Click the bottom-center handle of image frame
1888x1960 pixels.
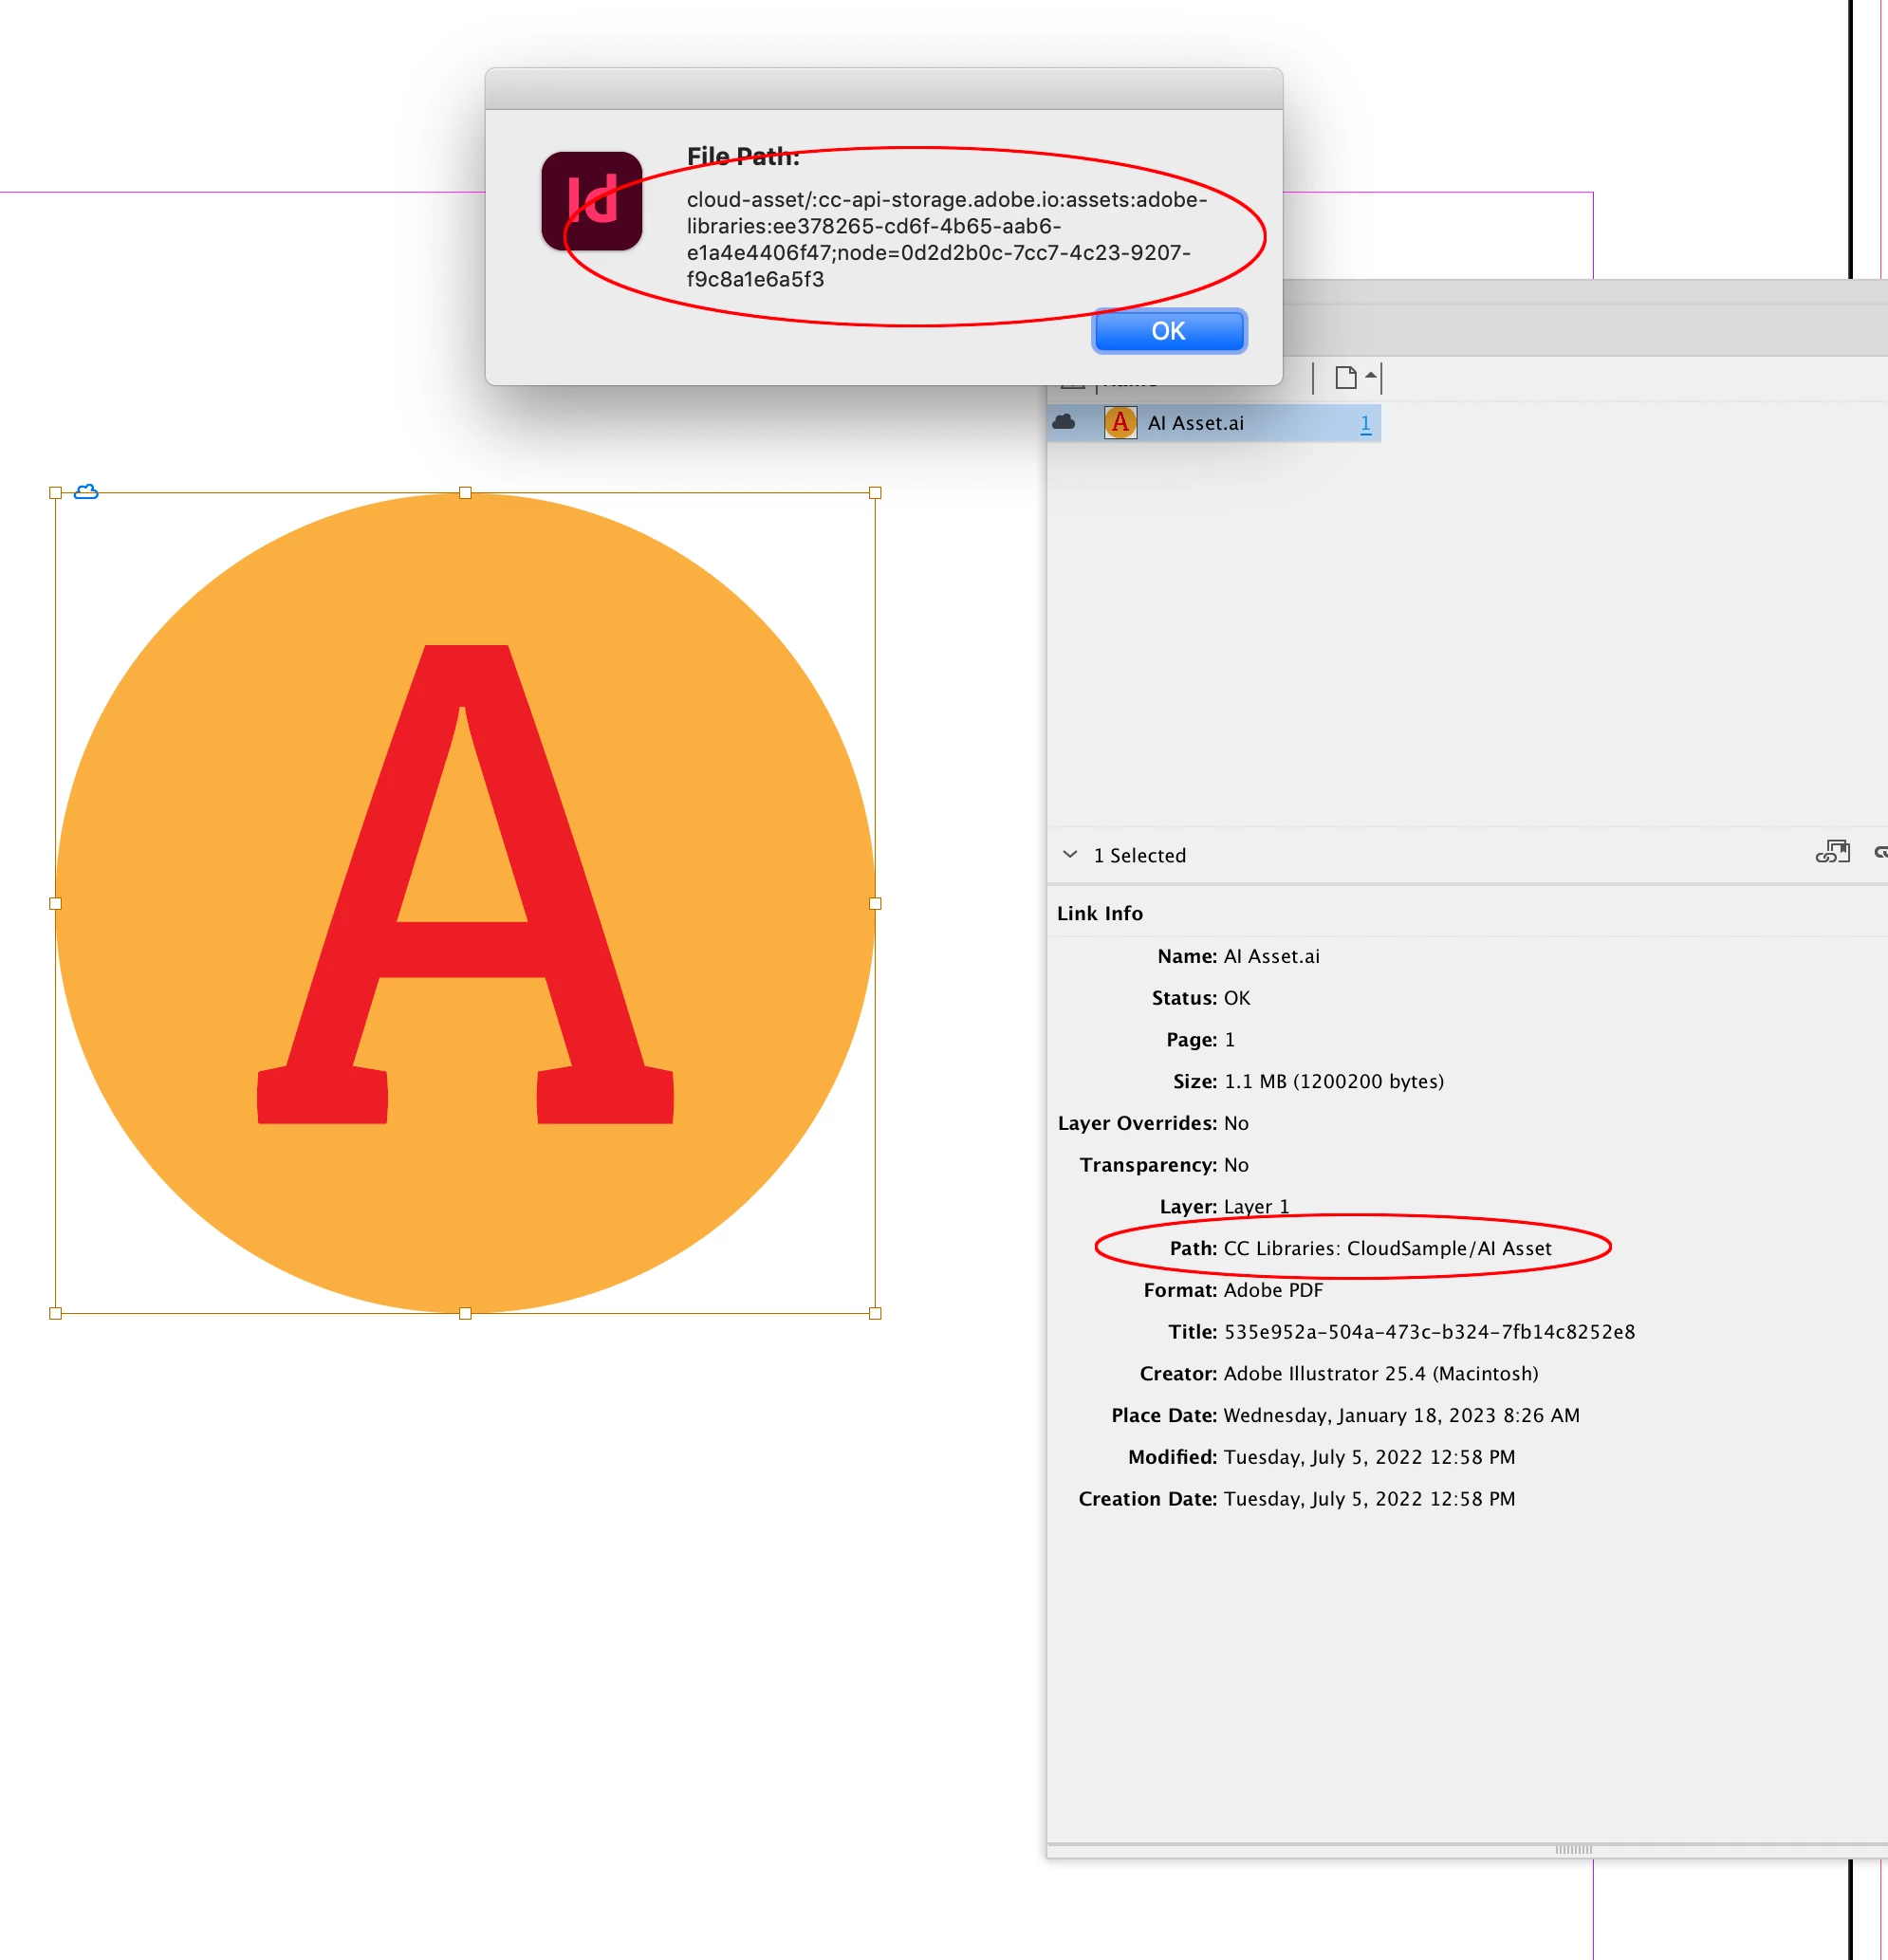pos(465,1313)
